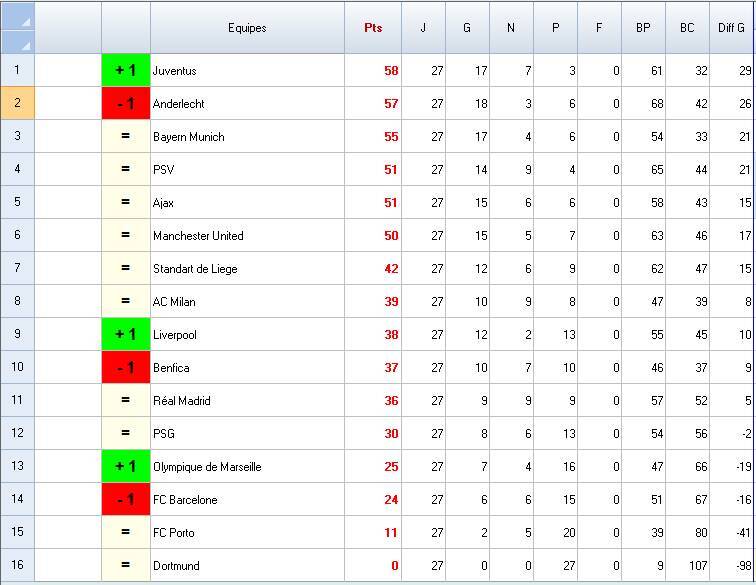Click Juventus points value 58
Viewport: 756px width, 585px height.
(390, 71)
